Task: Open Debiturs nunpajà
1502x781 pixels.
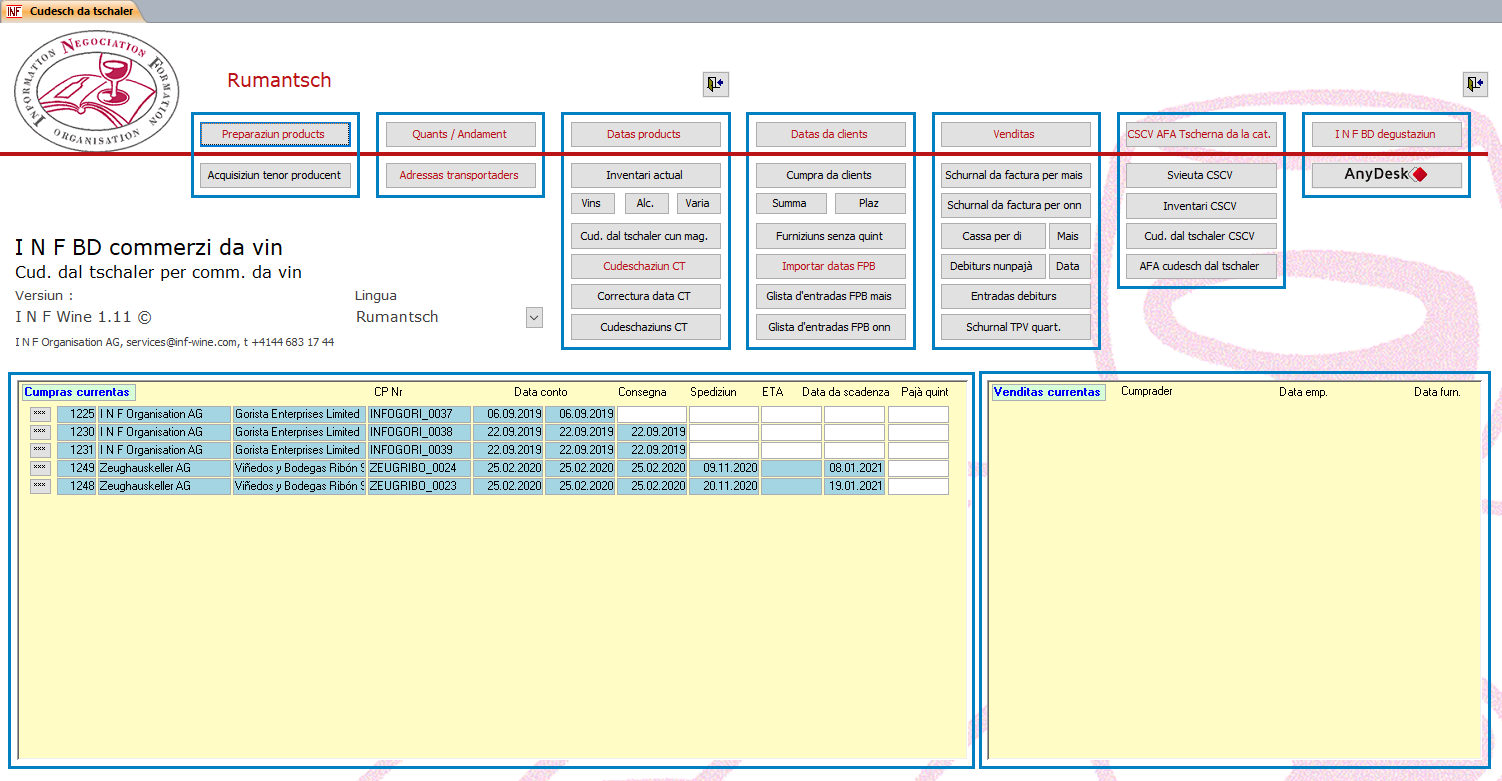Action: click(x=993, y=267)
